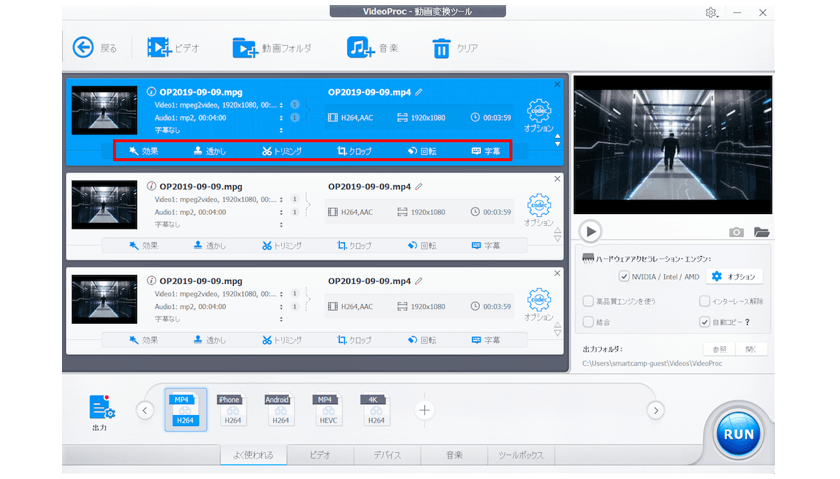The width and height of the screenshot is (840, 479).
Task: Add music using the 音楽 icon
Action: 359,47
